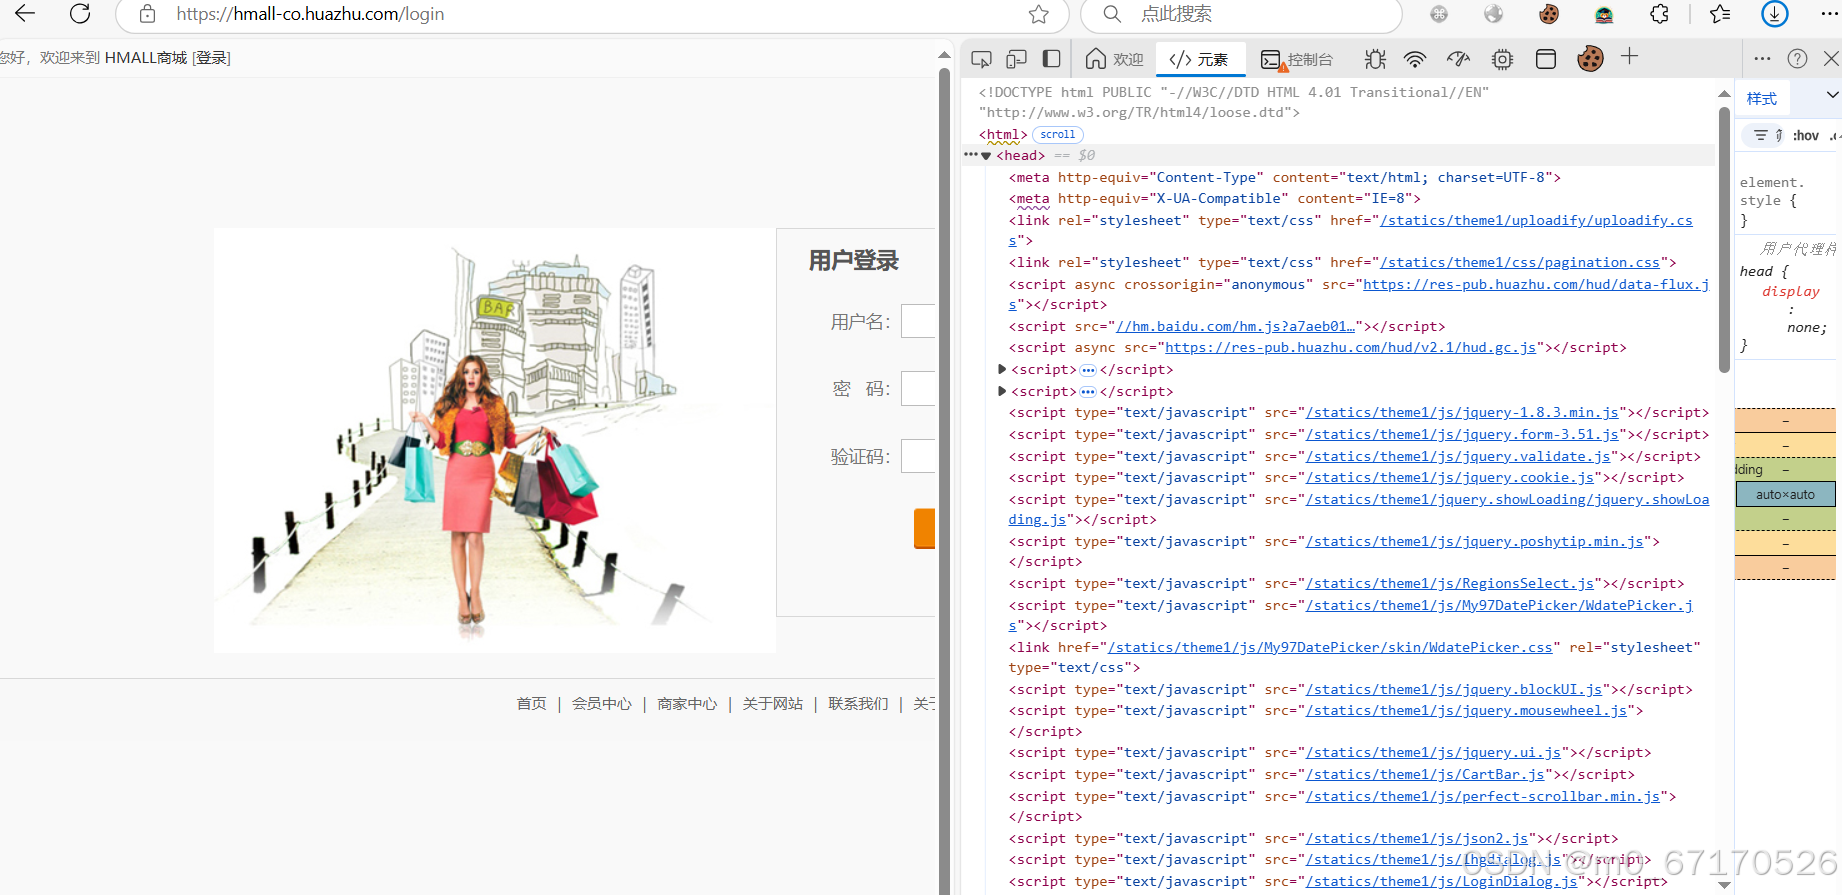Open the graduate avatar extension
The image size is (1842, 895).
tap(1604, 14)
